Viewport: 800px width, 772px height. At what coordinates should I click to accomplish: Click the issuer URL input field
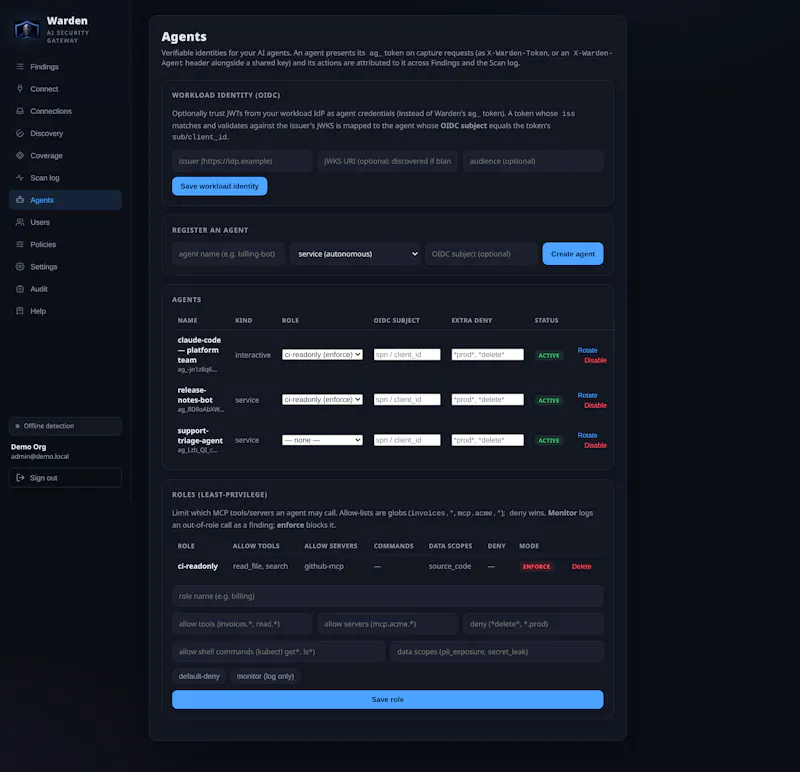click(242, 161)
